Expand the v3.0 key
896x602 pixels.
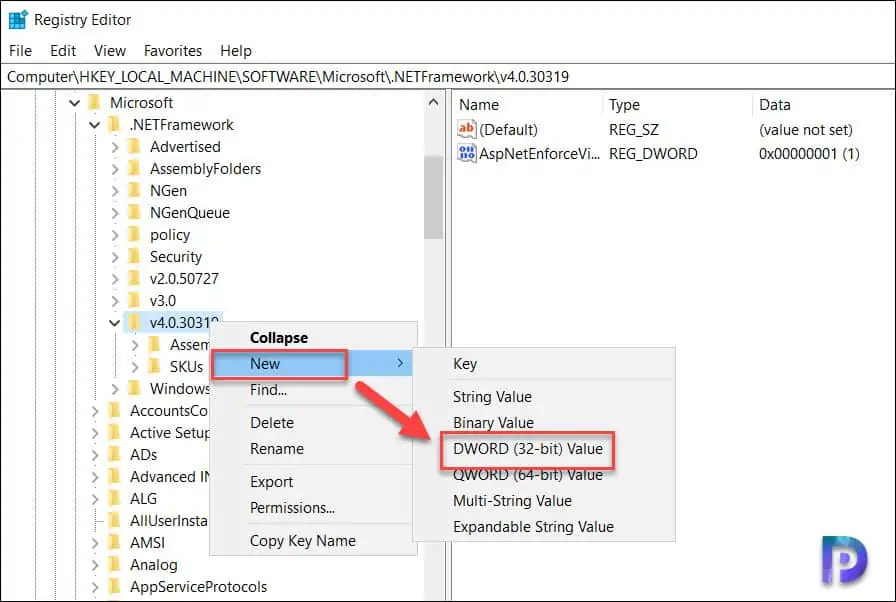[115, 301]
